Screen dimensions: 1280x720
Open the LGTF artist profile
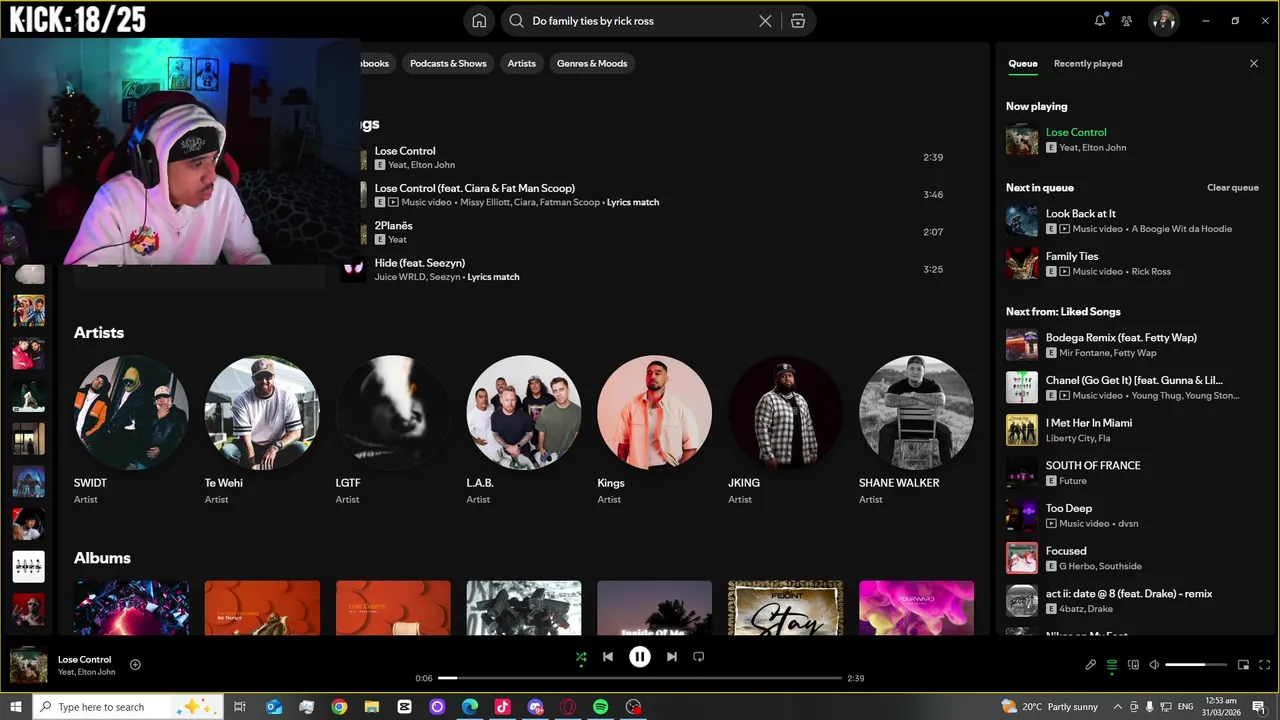(x=393, y=412)
